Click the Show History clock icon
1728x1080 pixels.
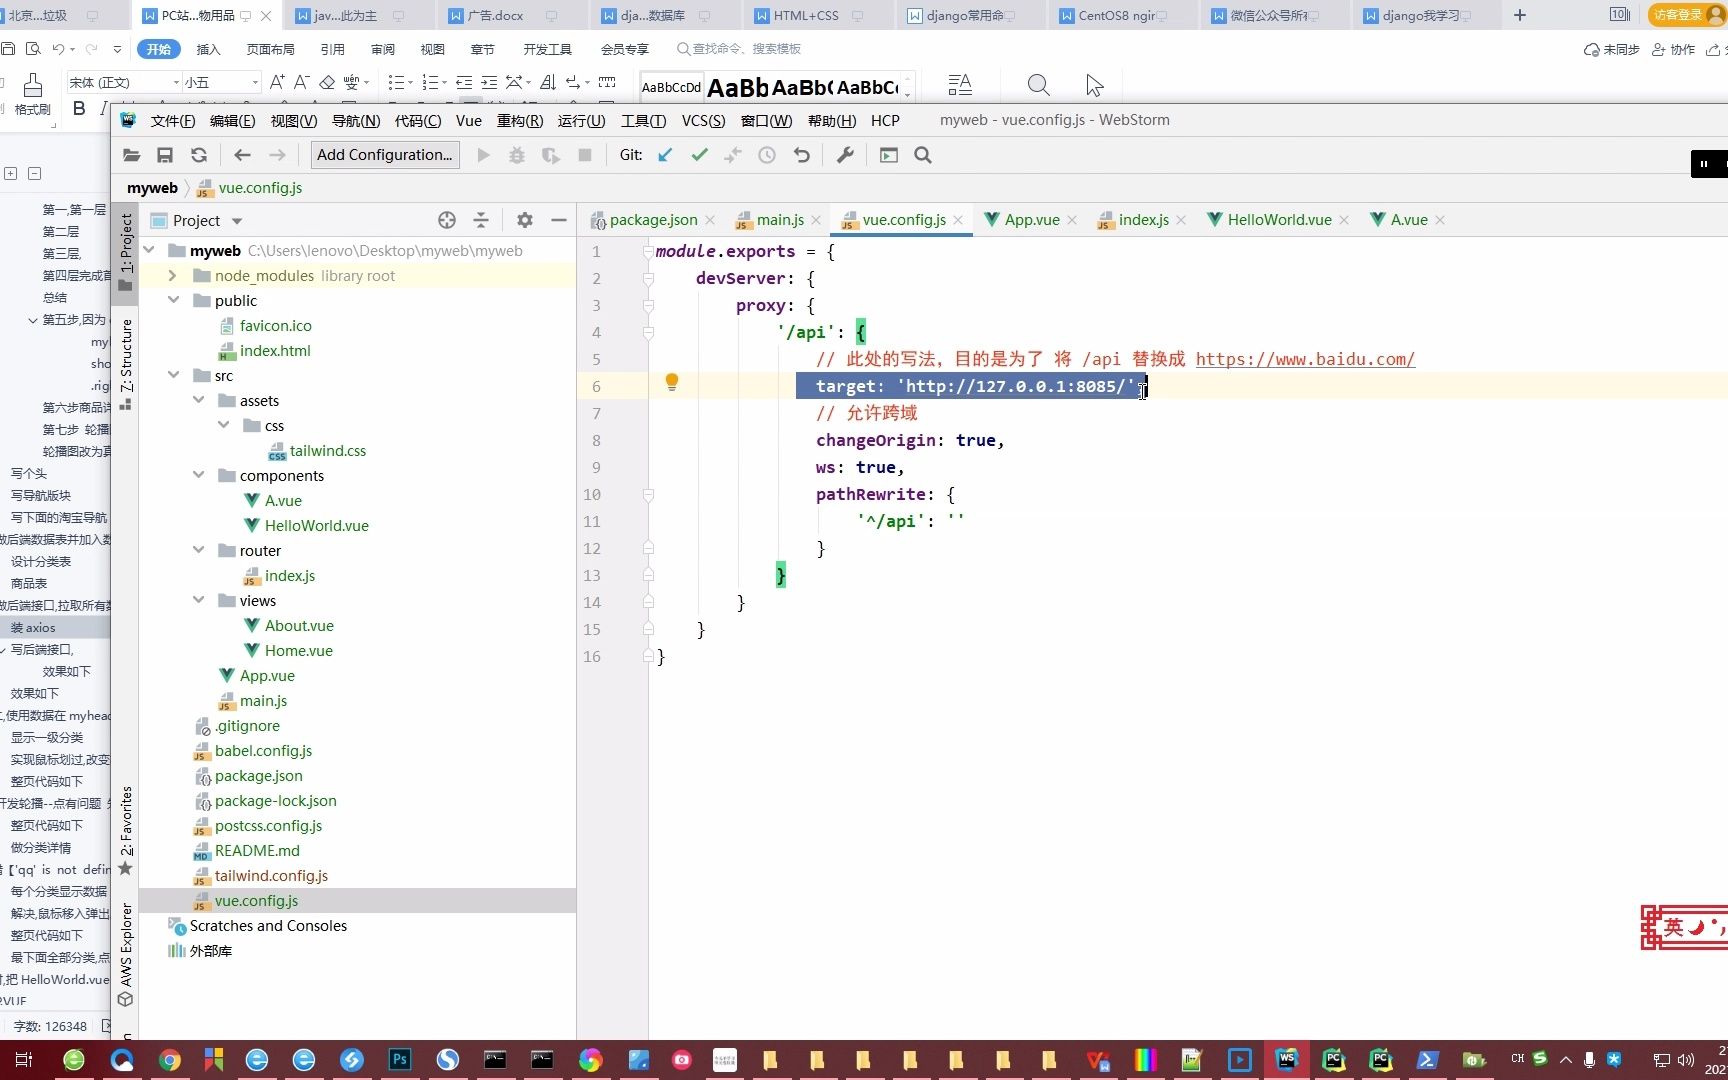coord(767,155)
